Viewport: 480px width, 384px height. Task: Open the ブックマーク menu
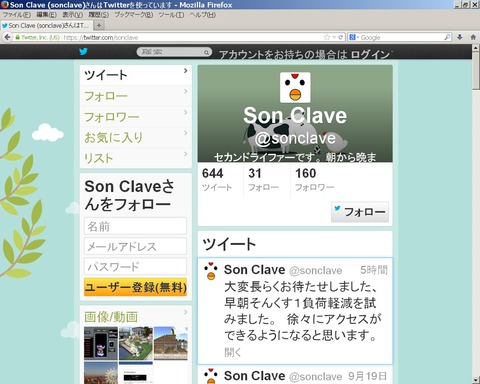tap(134, 15)
